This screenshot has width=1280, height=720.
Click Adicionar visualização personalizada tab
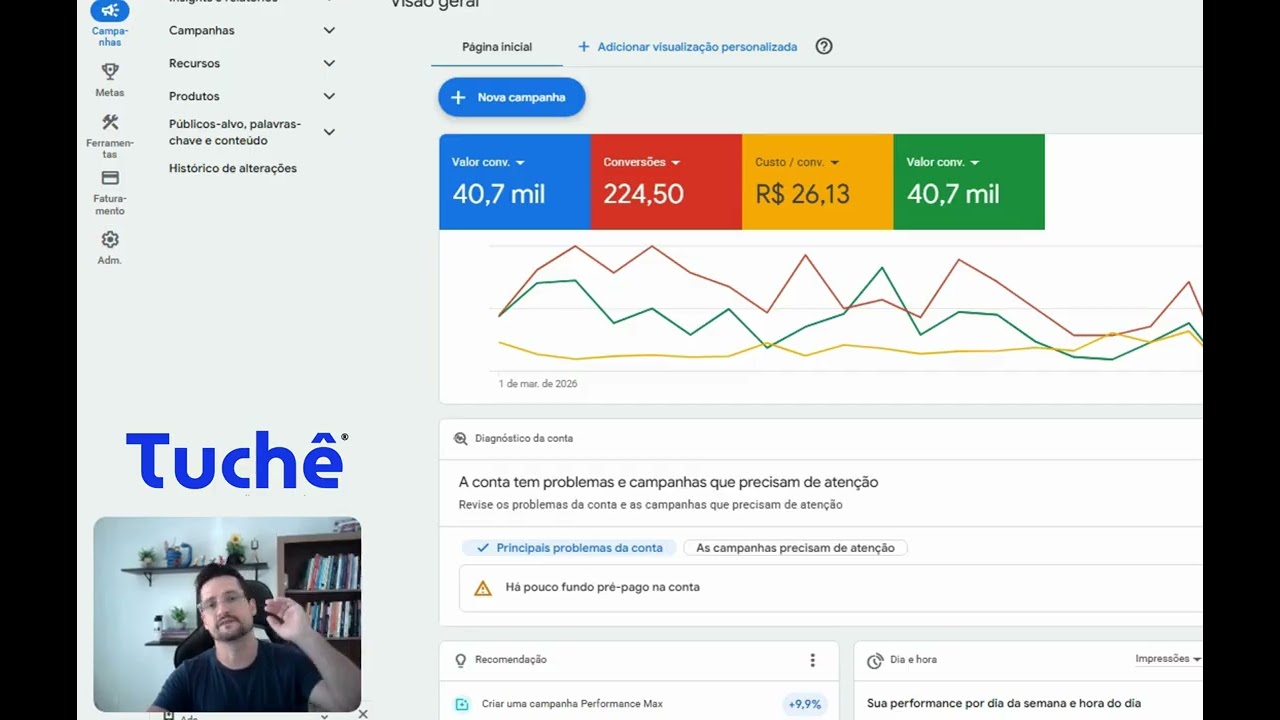point(697,47)
